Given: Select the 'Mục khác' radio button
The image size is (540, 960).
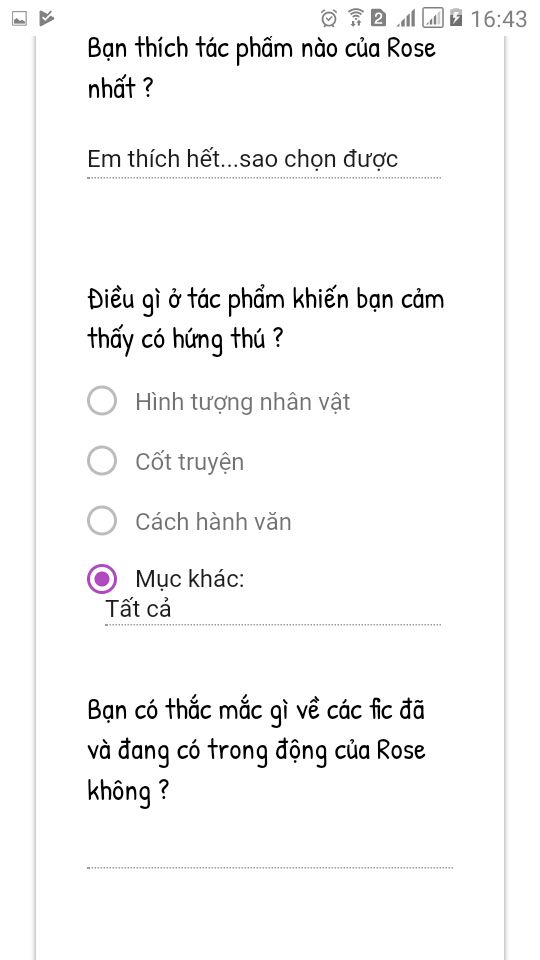Looking at the screenshot, I should pyautogui.click(x=102, y=579).
